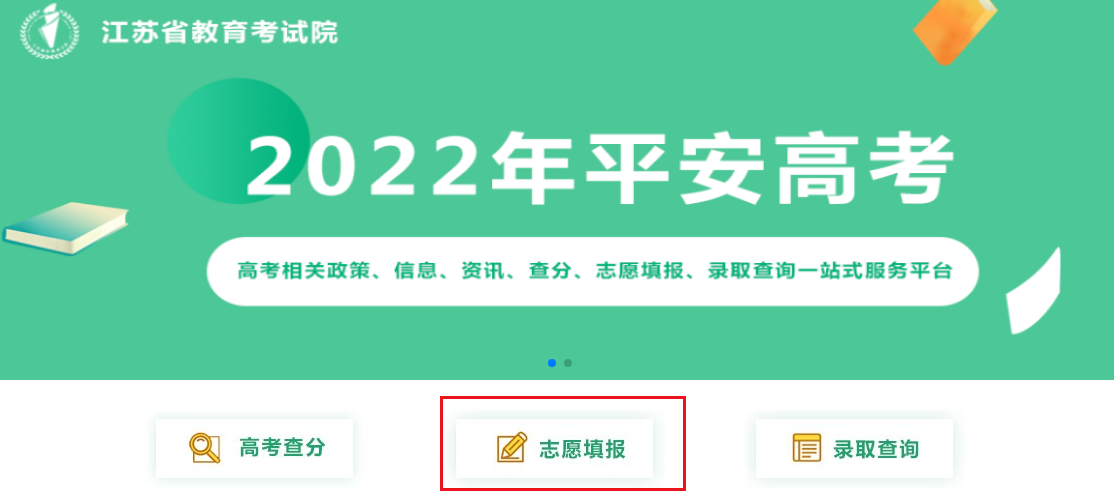This screenshot has height=499, width=1114.
Task: Click the round examination authority logo emblem
Action: point(50,31)
